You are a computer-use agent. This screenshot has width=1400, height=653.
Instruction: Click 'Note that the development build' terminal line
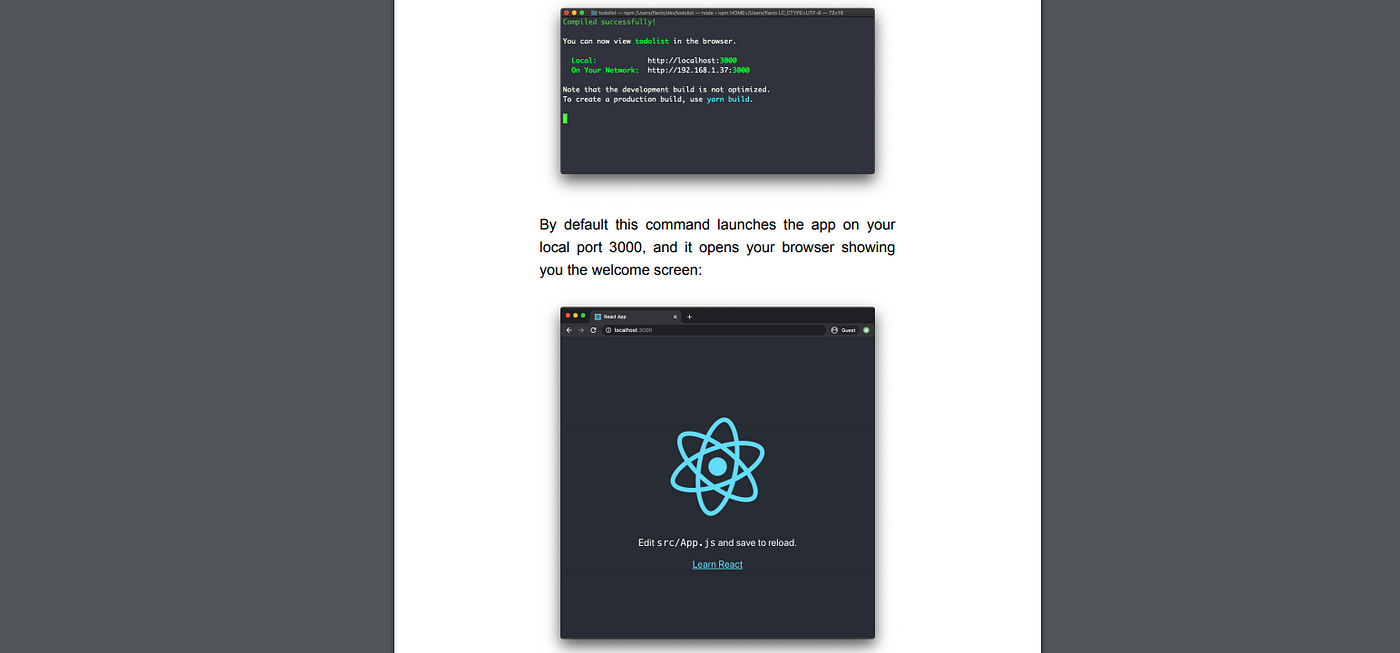coord(666,89)
